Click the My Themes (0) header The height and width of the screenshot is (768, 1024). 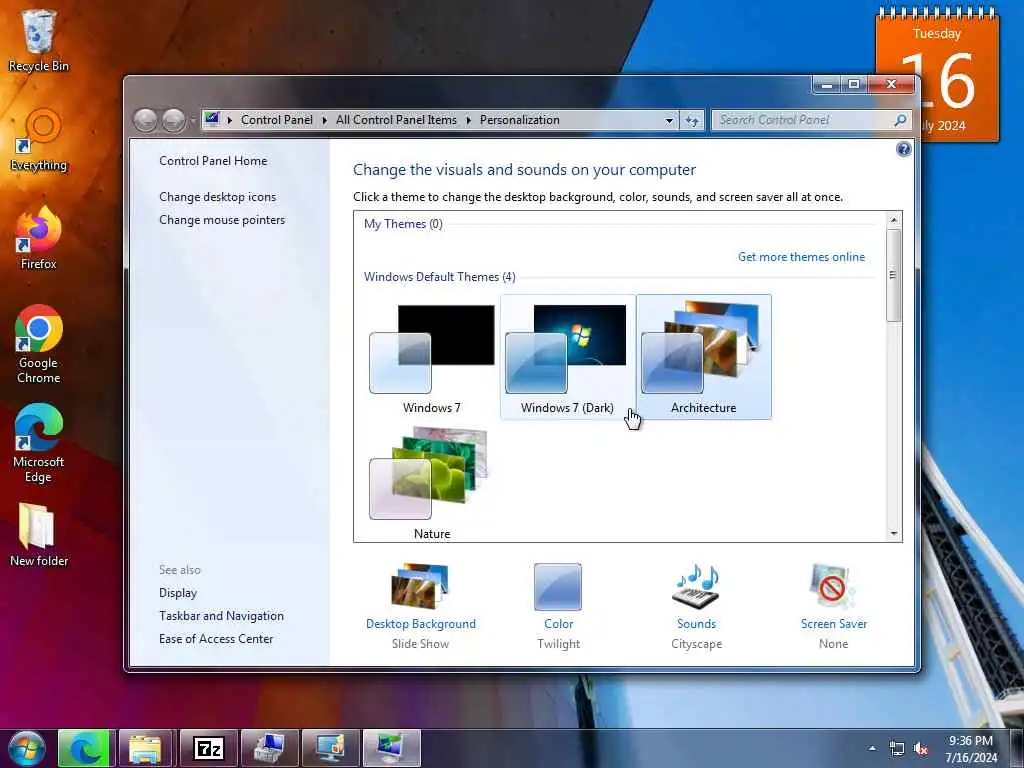403,224
